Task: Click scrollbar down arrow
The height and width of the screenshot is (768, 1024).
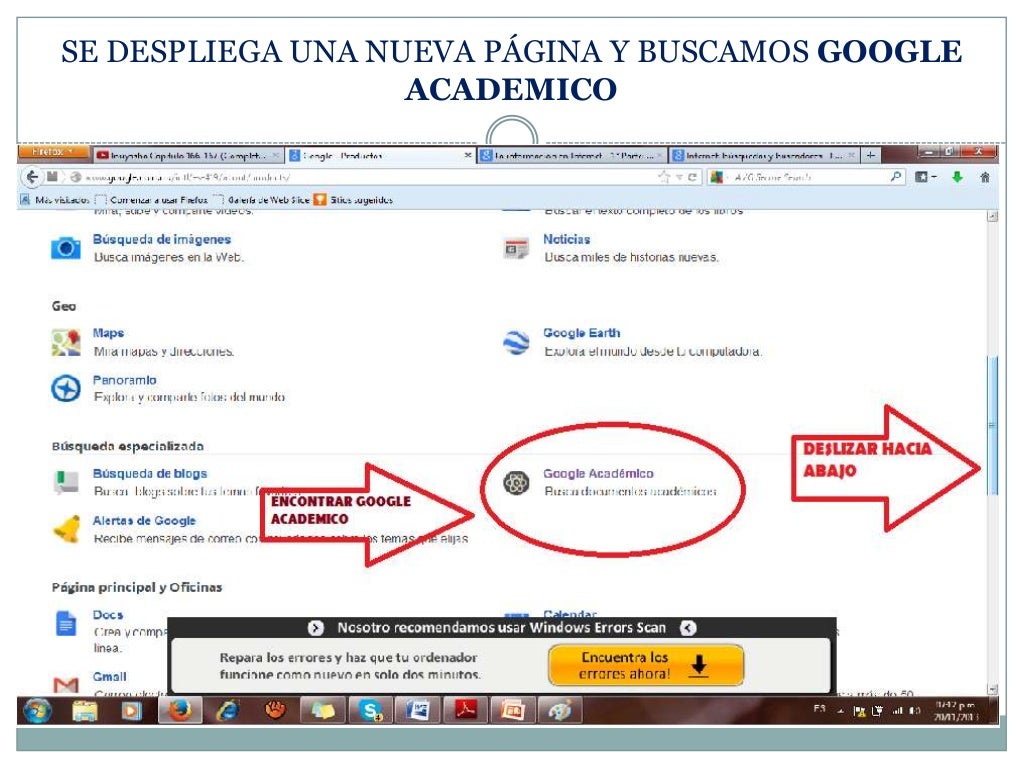Action: click(993, 689)
